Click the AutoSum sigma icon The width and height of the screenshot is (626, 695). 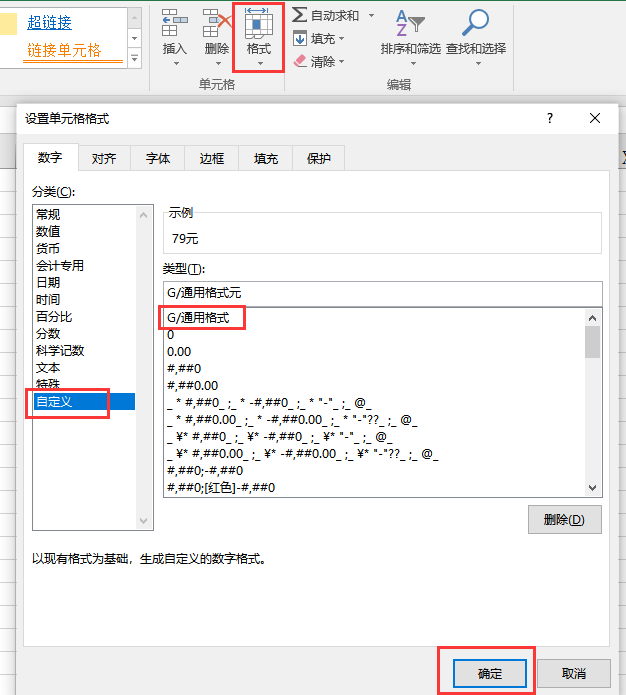(299, 15)
